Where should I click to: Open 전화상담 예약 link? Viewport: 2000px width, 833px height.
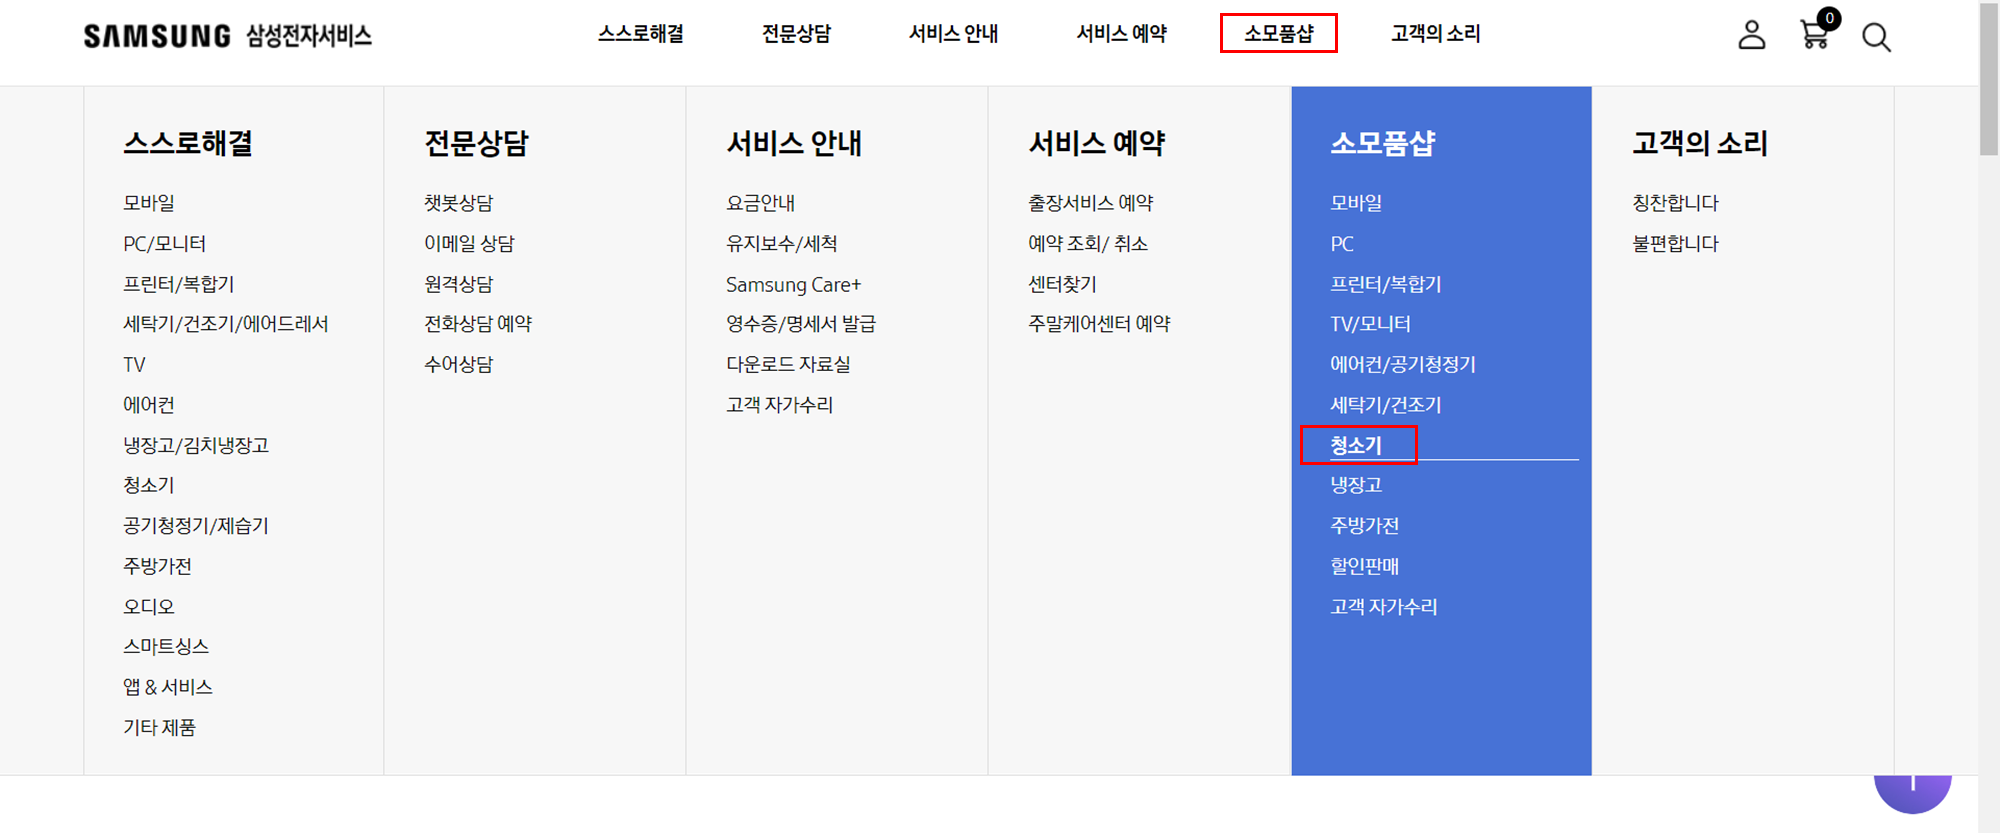[x=478, y=324]
